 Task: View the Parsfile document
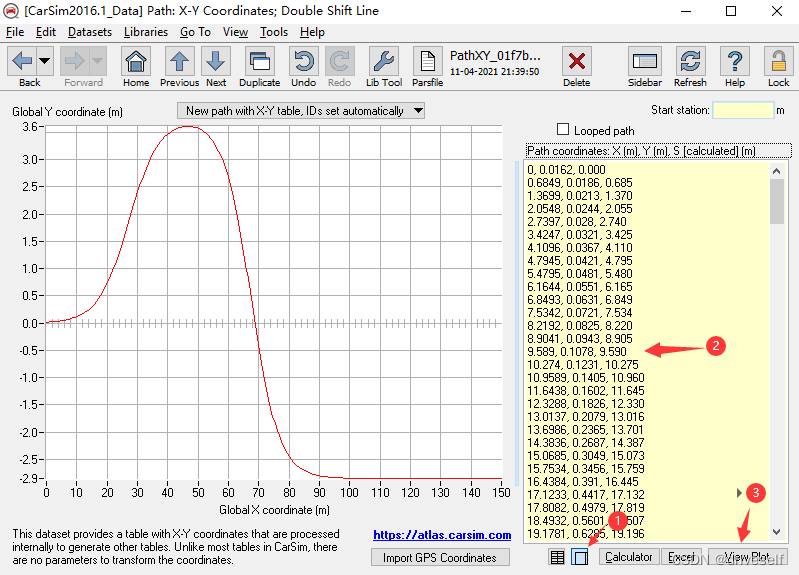pyautogui.click(x=428, y=61)
